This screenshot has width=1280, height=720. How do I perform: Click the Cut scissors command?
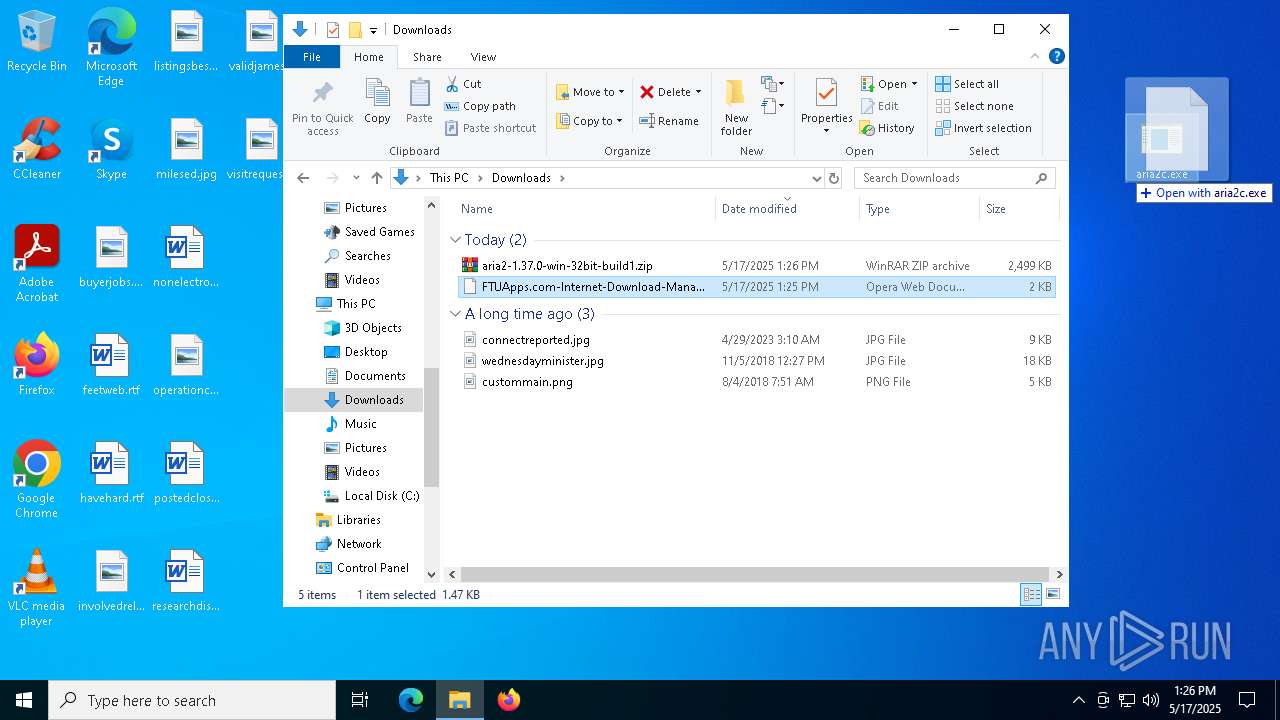pos(463,84)
